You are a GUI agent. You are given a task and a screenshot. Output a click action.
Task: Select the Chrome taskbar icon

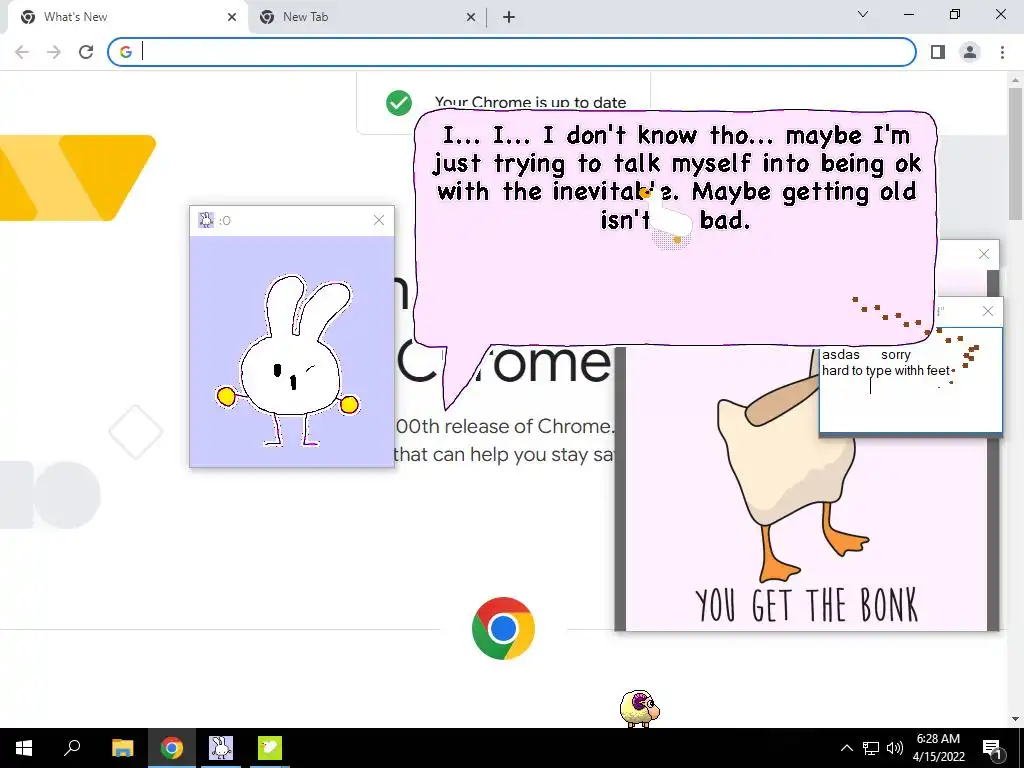pyautogui.click(x=172, y=748)
